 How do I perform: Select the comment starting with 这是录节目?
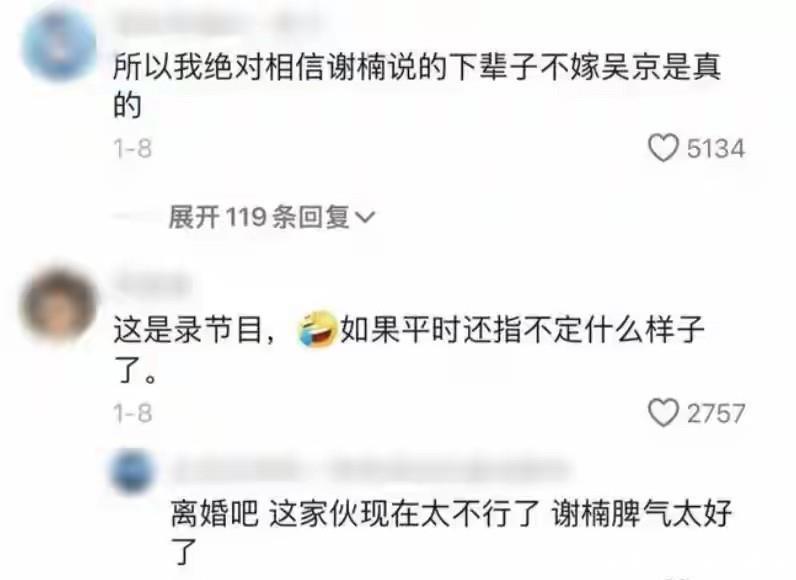(409, 349)
